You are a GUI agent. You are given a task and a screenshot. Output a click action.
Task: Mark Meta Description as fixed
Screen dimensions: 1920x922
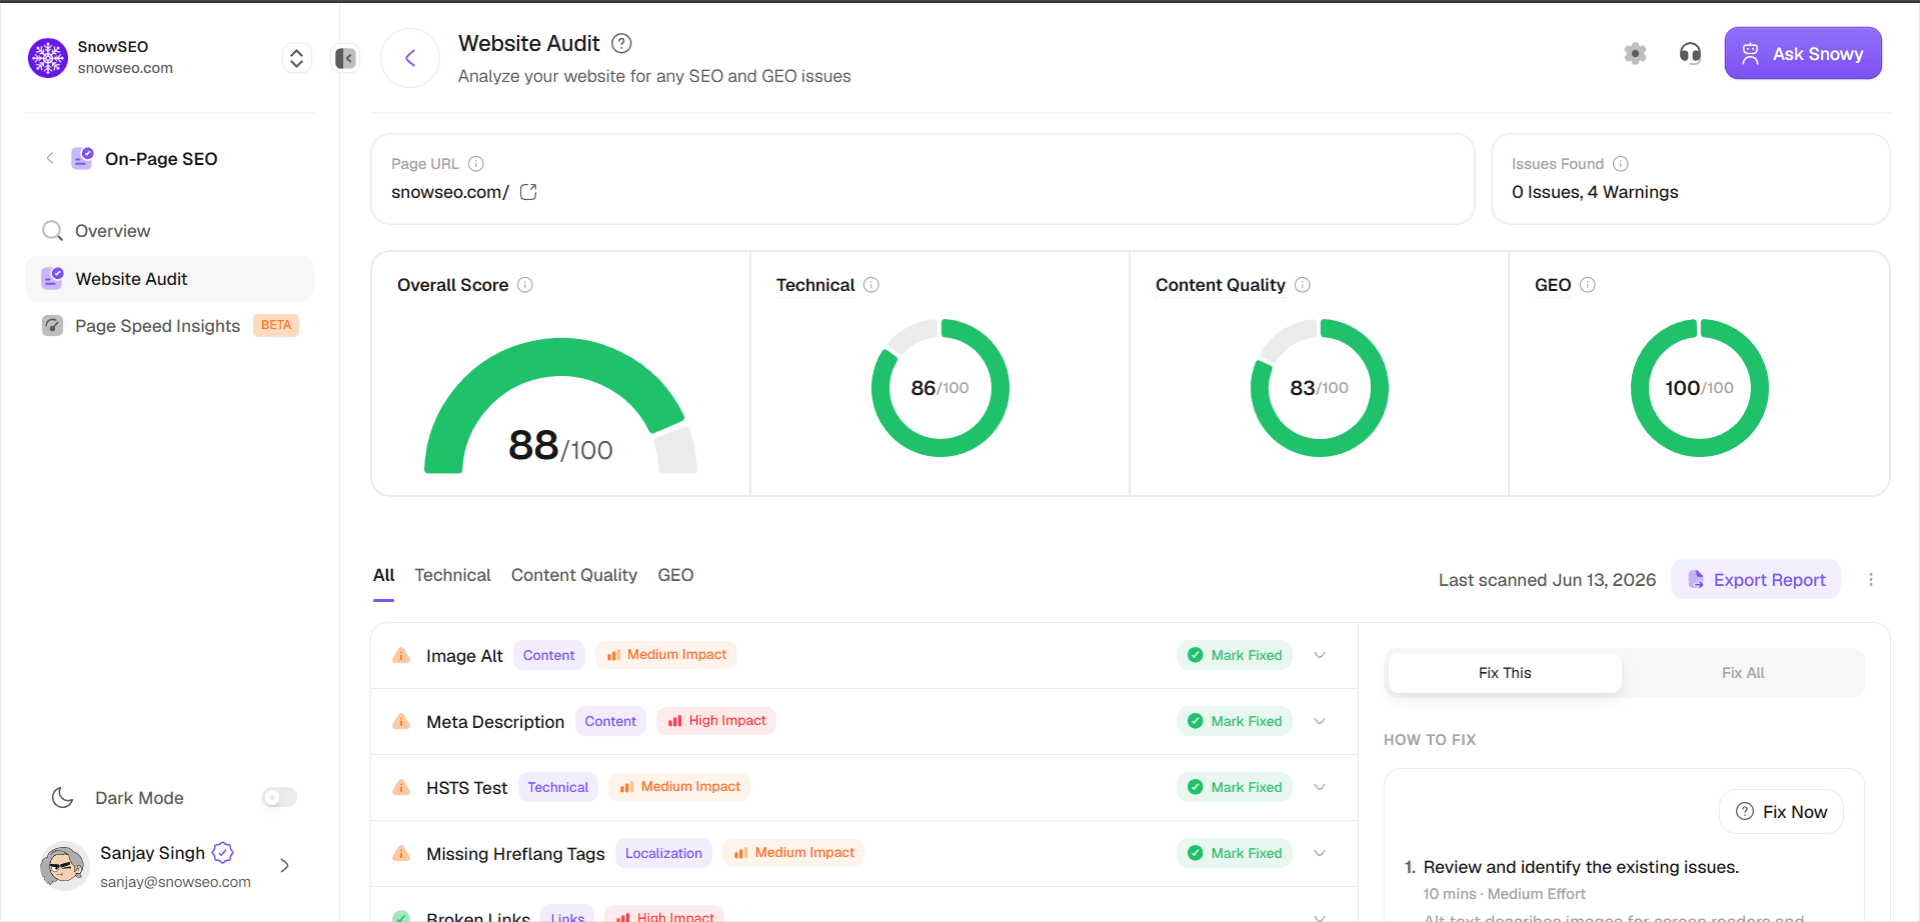click(x=1234, y=722)
